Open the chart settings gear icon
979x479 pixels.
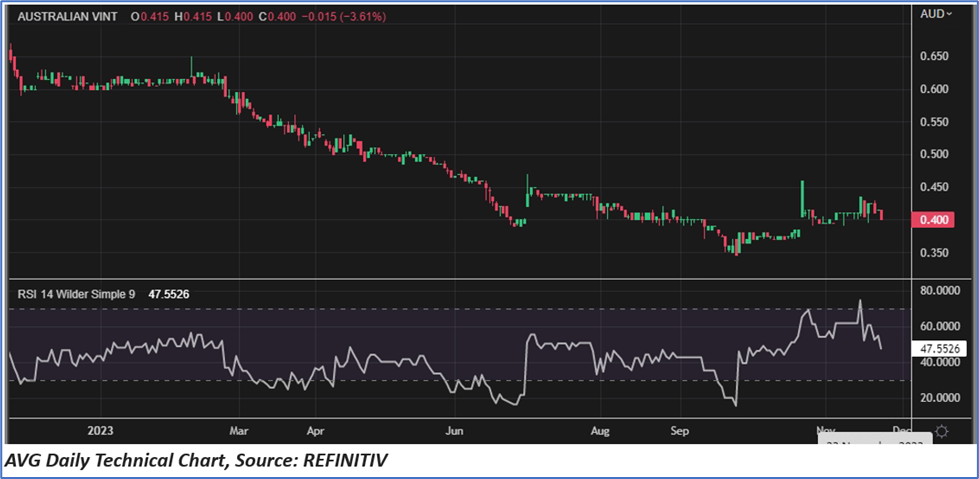(x=941, y=431)
